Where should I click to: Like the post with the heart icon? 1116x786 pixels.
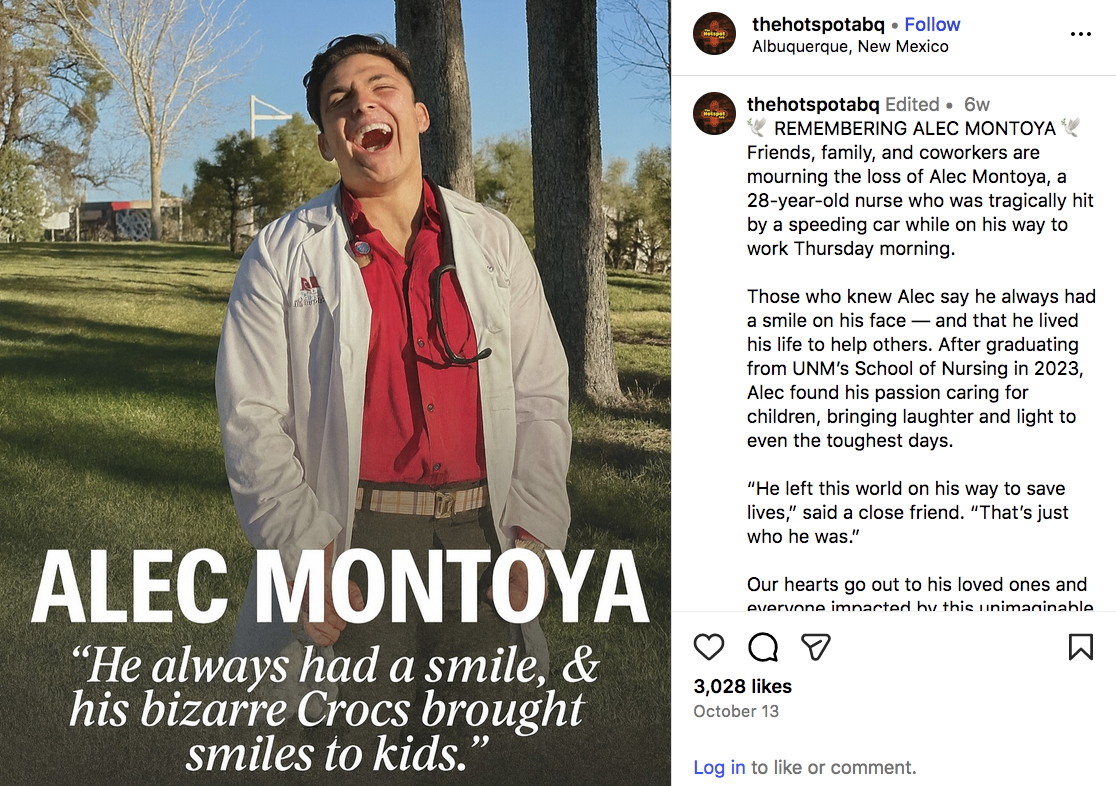(709, 647)
